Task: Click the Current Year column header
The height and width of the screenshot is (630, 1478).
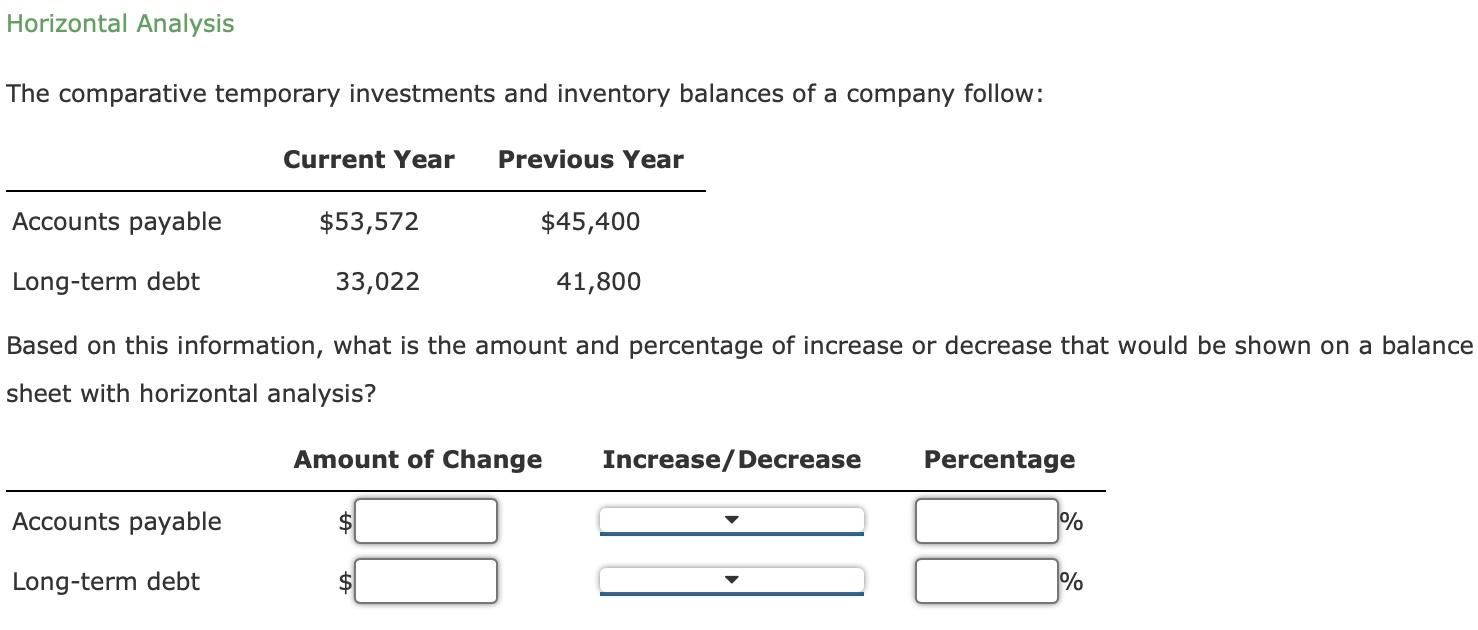Action: [x=369, y=159]
